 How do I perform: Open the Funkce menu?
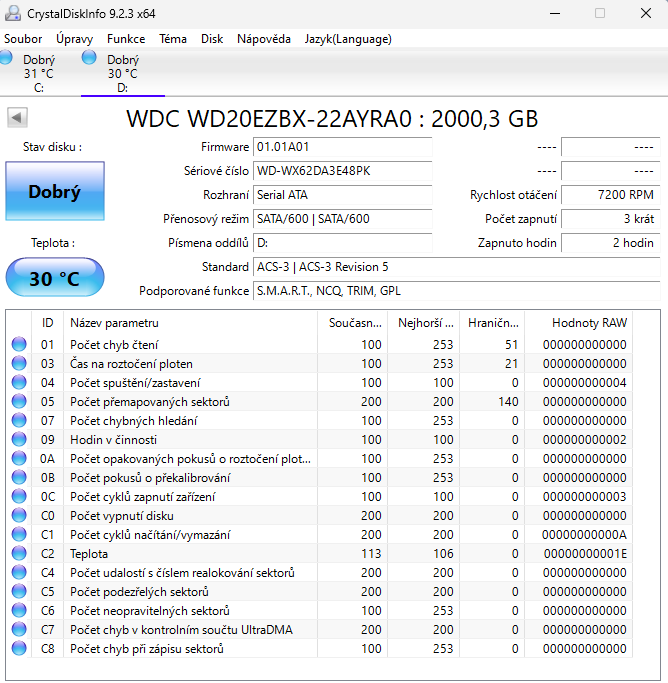[x=126, y=39]
